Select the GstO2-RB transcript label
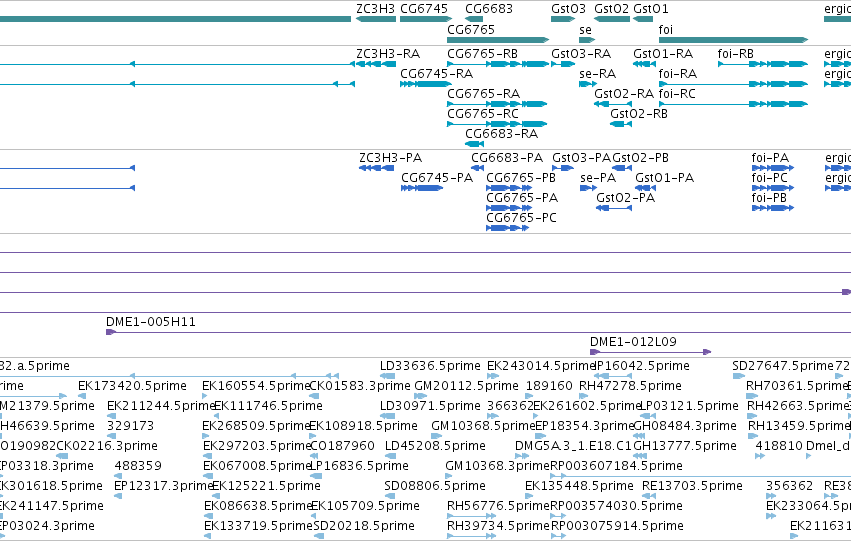The image size is (851, 541). pos(639,114)
